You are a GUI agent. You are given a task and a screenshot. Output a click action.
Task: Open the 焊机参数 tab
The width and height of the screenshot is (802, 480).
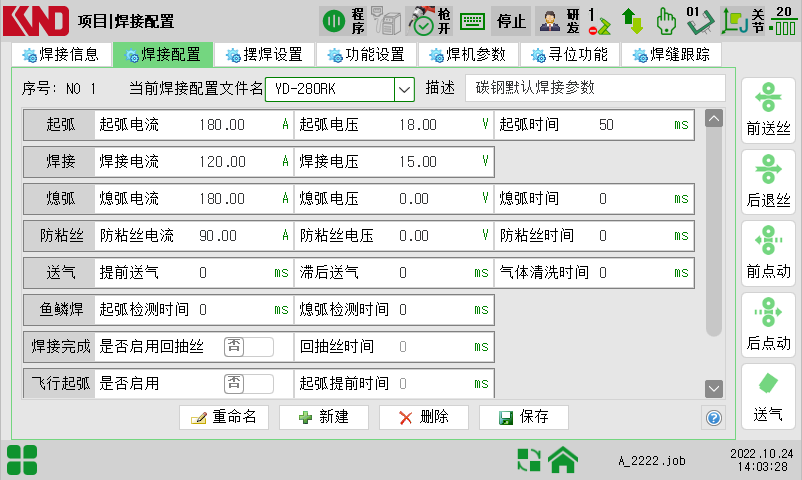click(468, 55)
